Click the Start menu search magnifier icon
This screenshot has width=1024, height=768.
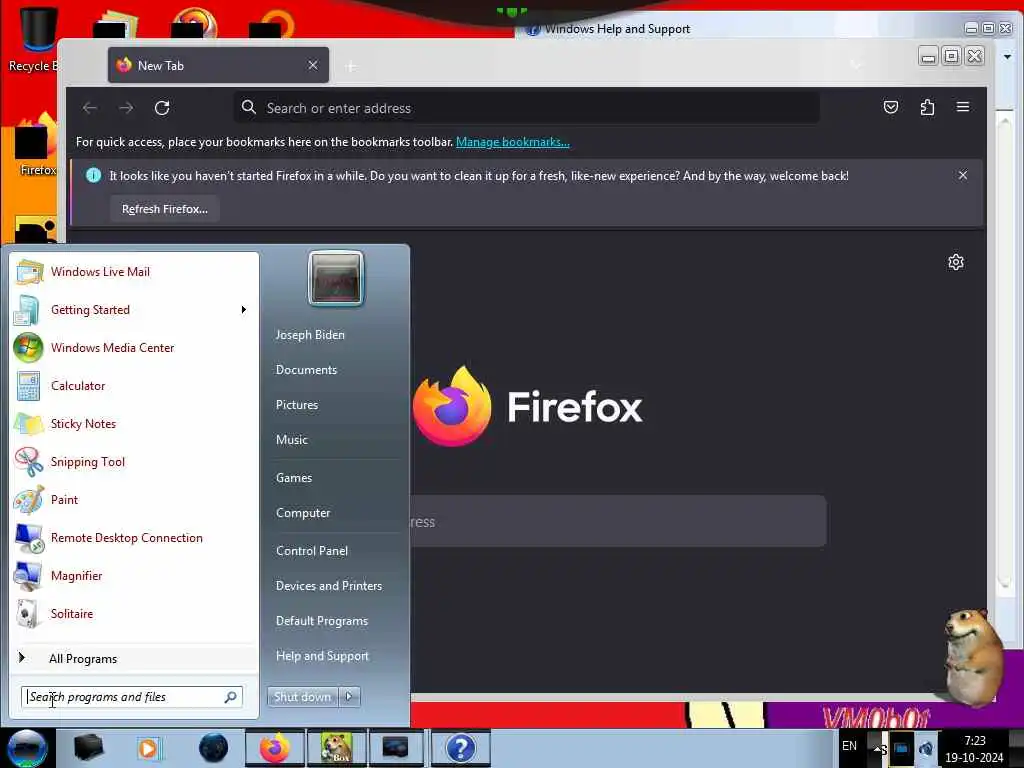click(231, 697)
